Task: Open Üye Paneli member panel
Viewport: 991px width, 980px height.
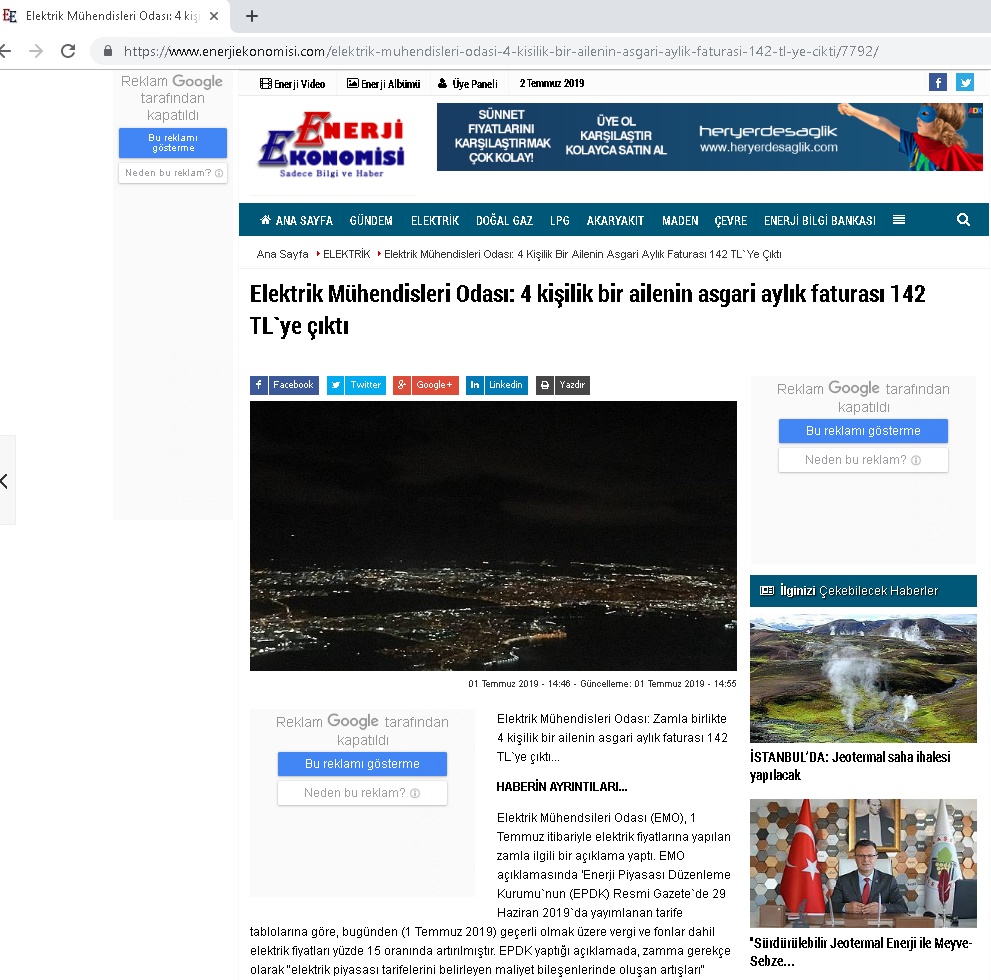Action: [x=468, y=83]
